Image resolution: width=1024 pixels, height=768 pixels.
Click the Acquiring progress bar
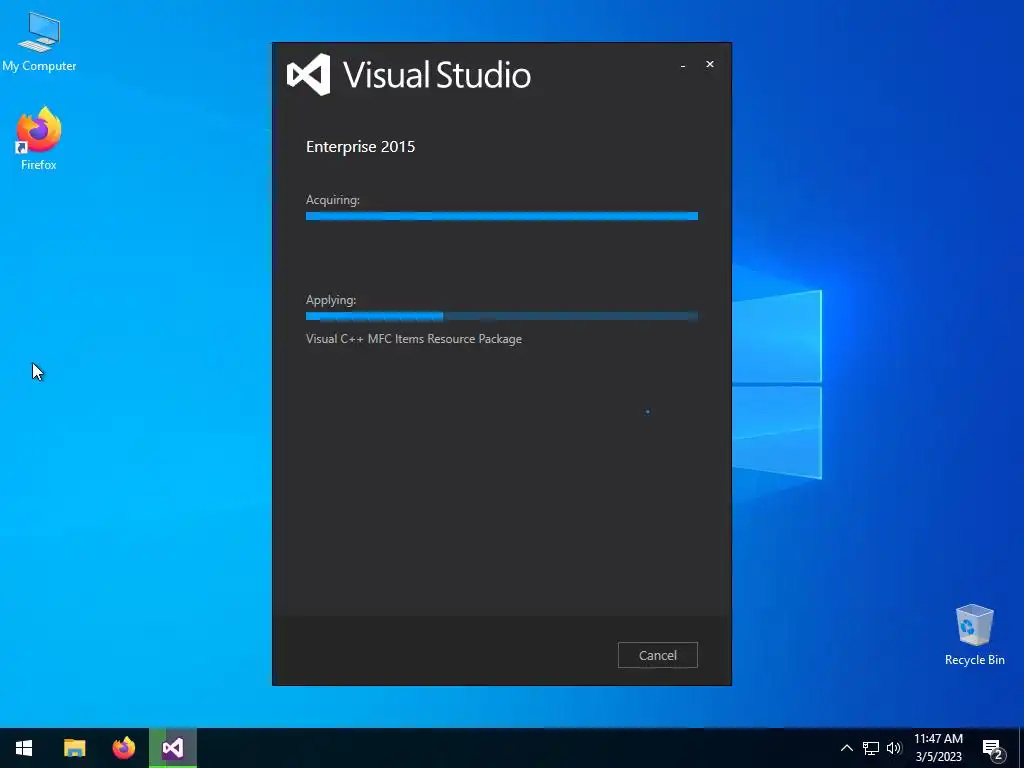pos(502,216)
